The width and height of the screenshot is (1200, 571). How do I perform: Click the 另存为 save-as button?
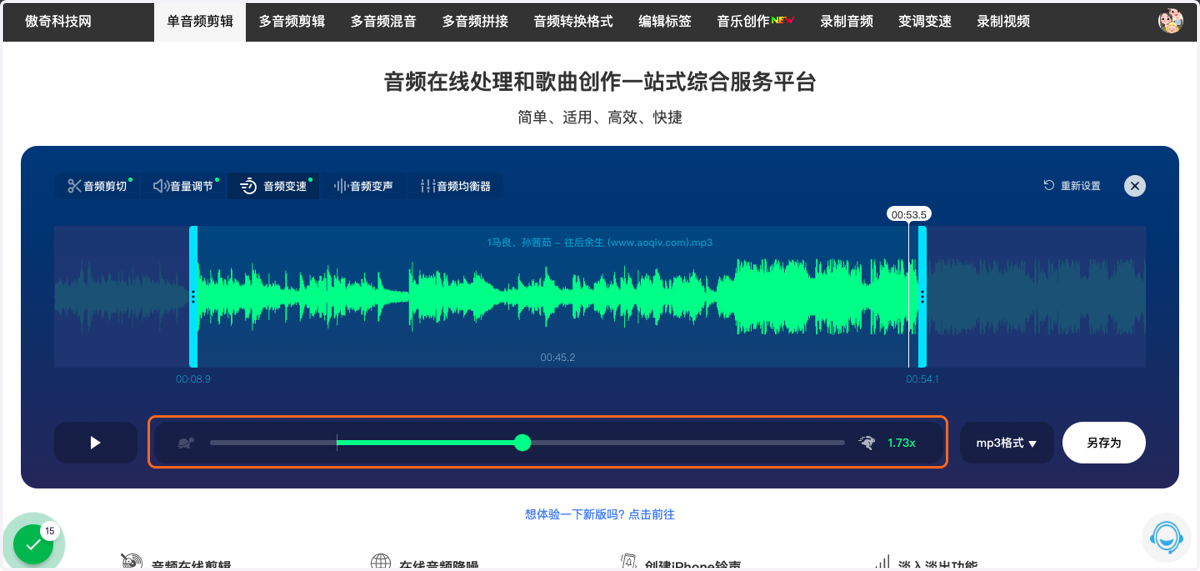[1104, 443]
